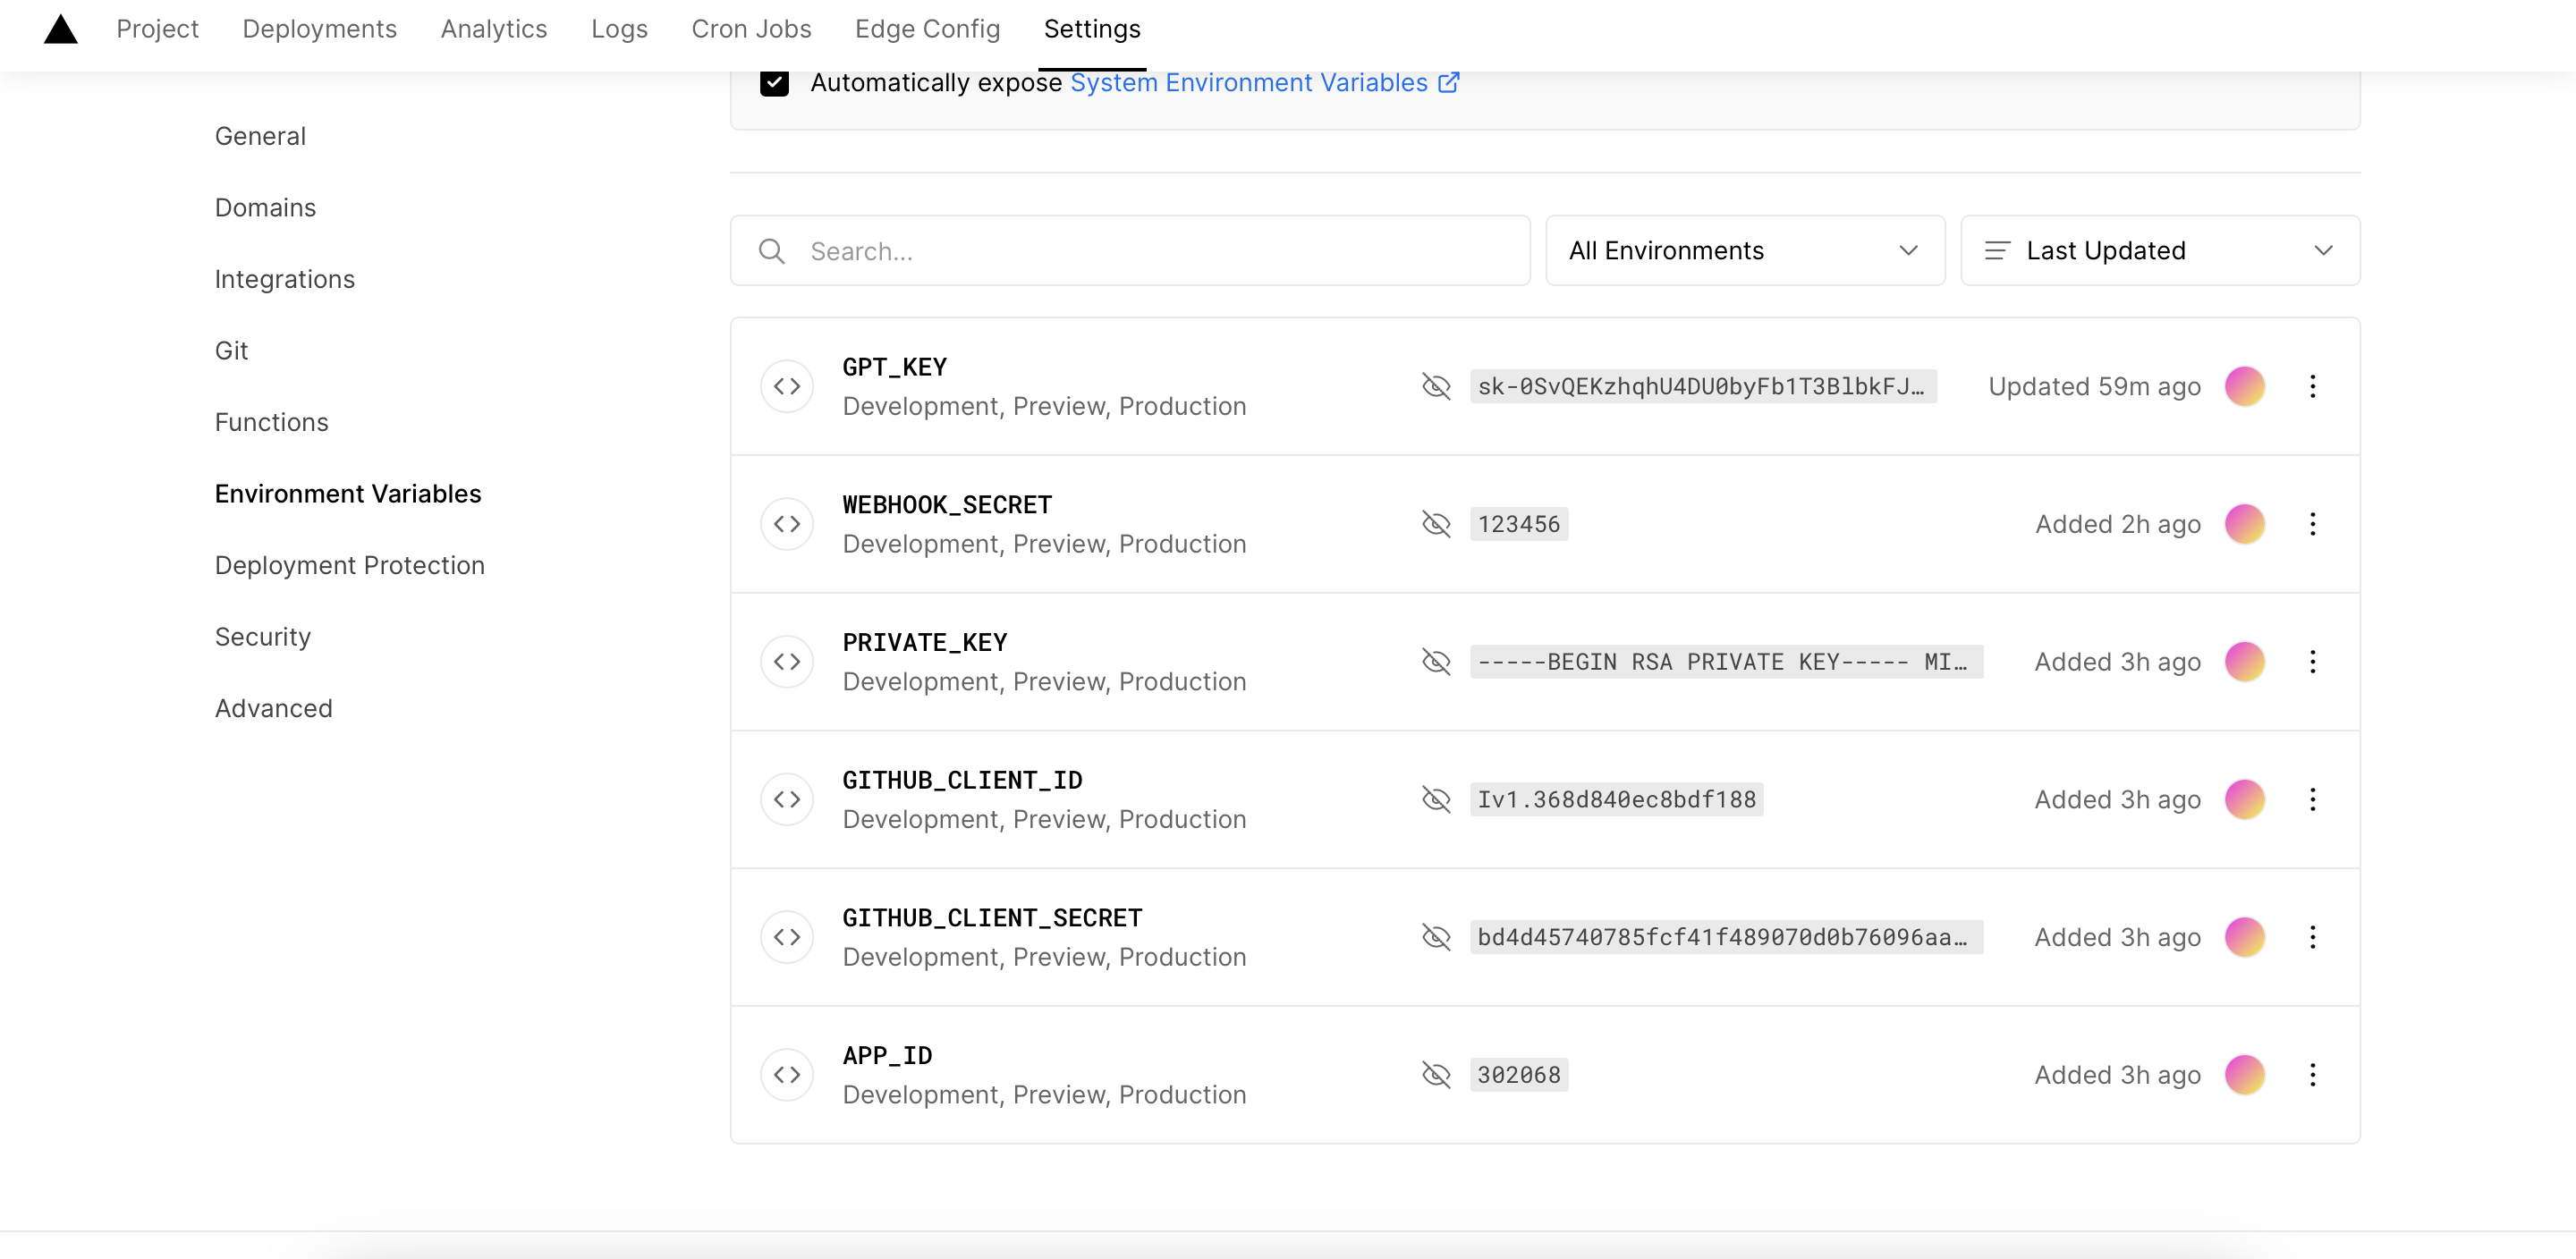2576x1259 pixels.
Task: Open the Cron Jobs tab
Action: 751,29
